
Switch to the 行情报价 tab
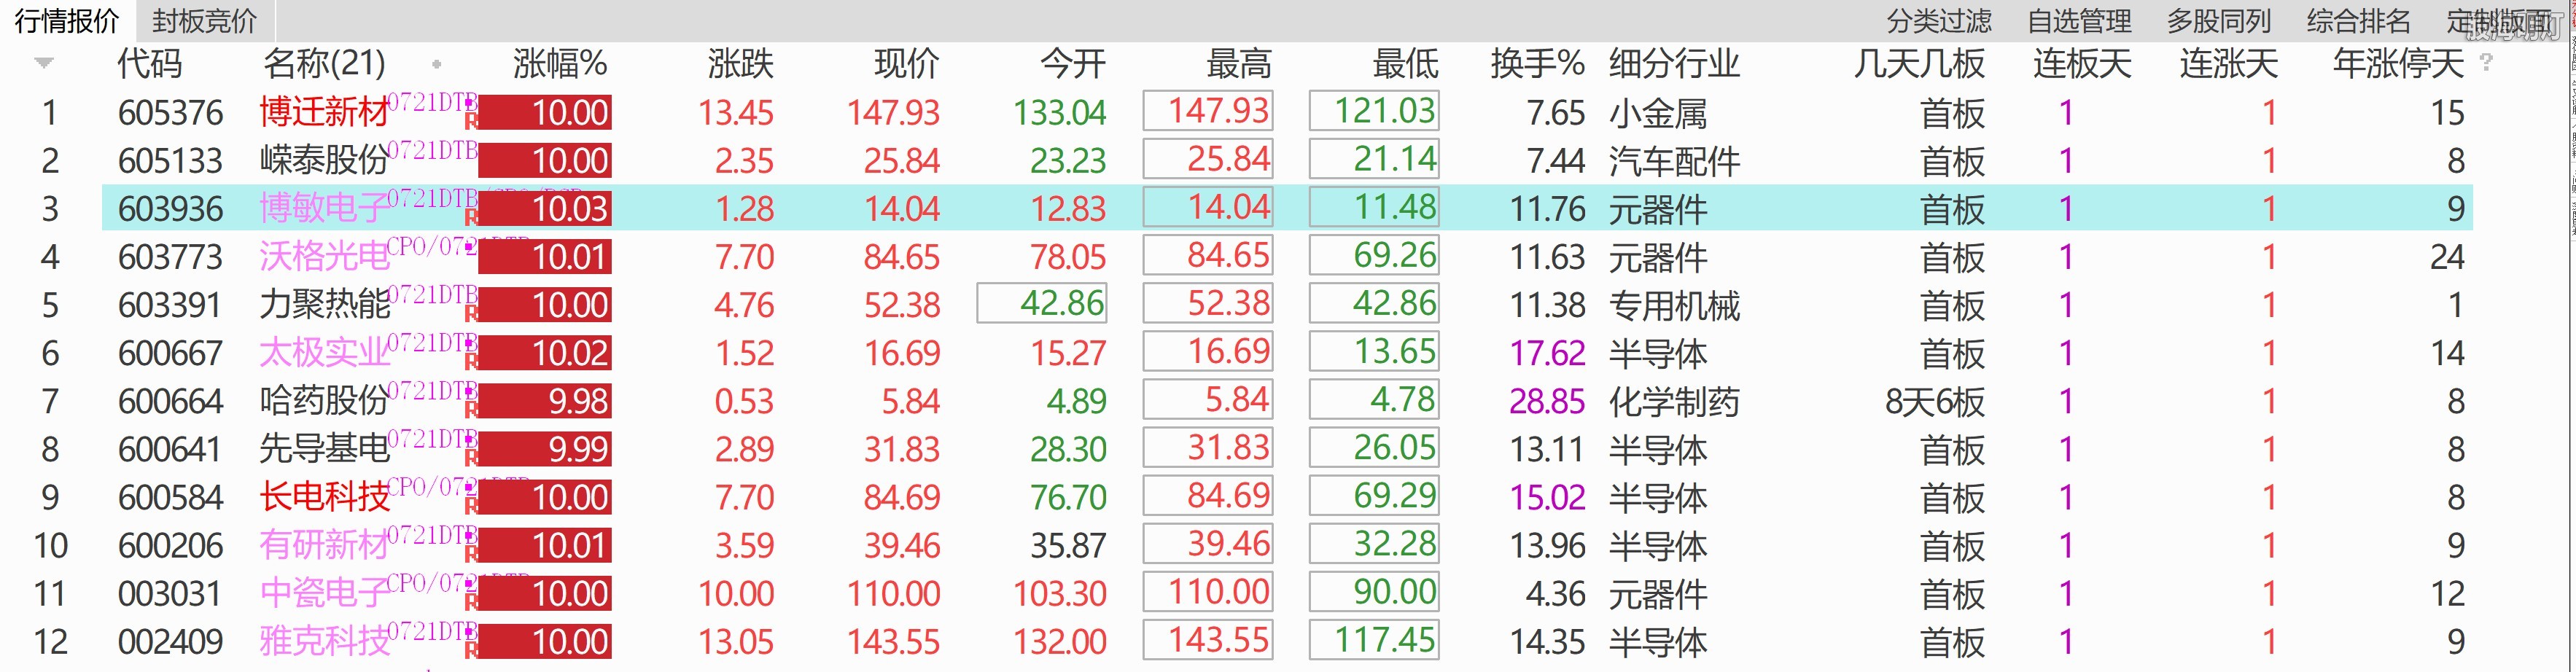click(67, 20)
